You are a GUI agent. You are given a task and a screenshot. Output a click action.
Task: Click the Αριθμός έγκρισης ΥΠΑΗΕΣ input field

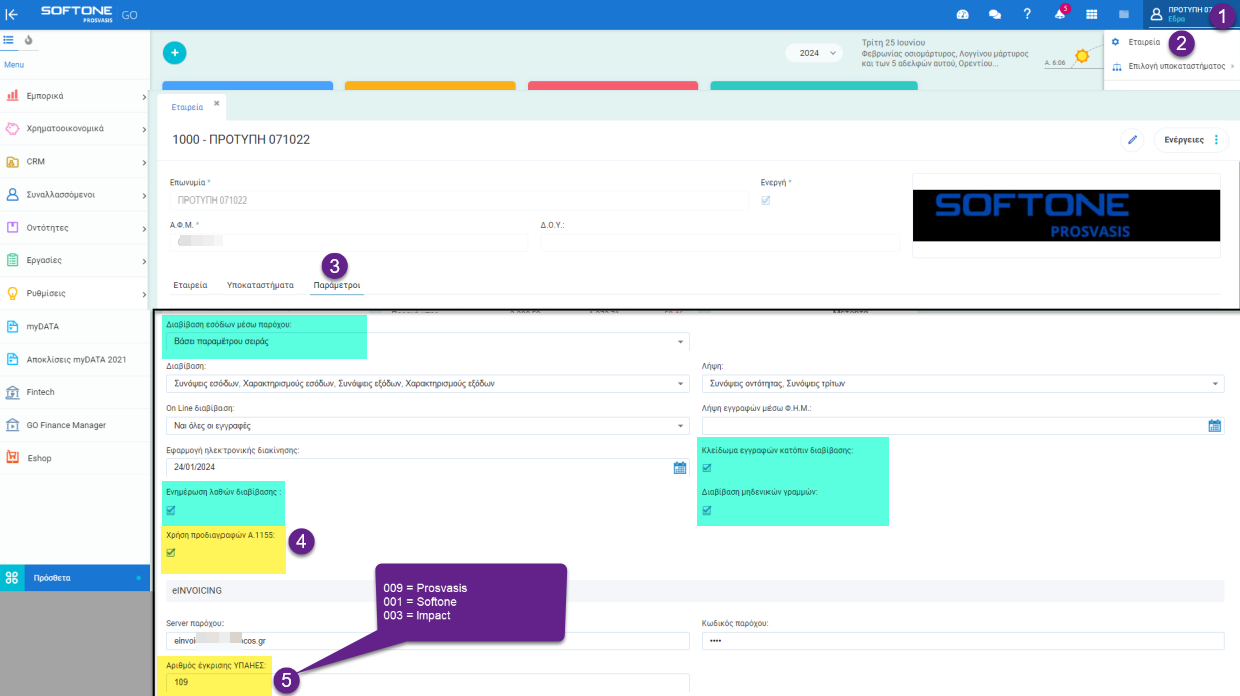coord(427,683)
